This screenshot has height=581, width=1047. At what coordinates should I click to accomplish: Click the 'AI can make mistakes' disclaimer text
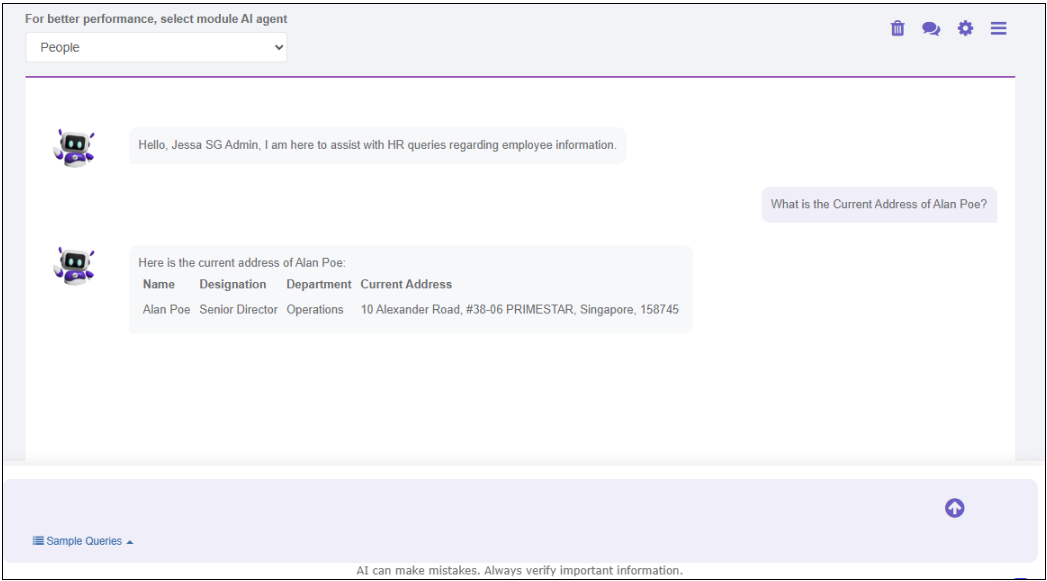point(519,570)
